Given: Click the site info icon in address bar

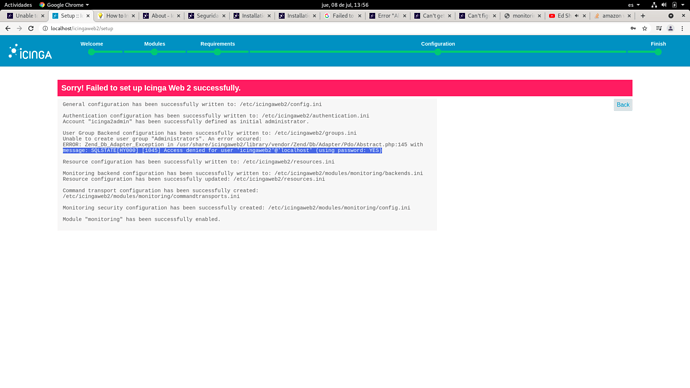Looking at the screenshot, I should 45,28.
